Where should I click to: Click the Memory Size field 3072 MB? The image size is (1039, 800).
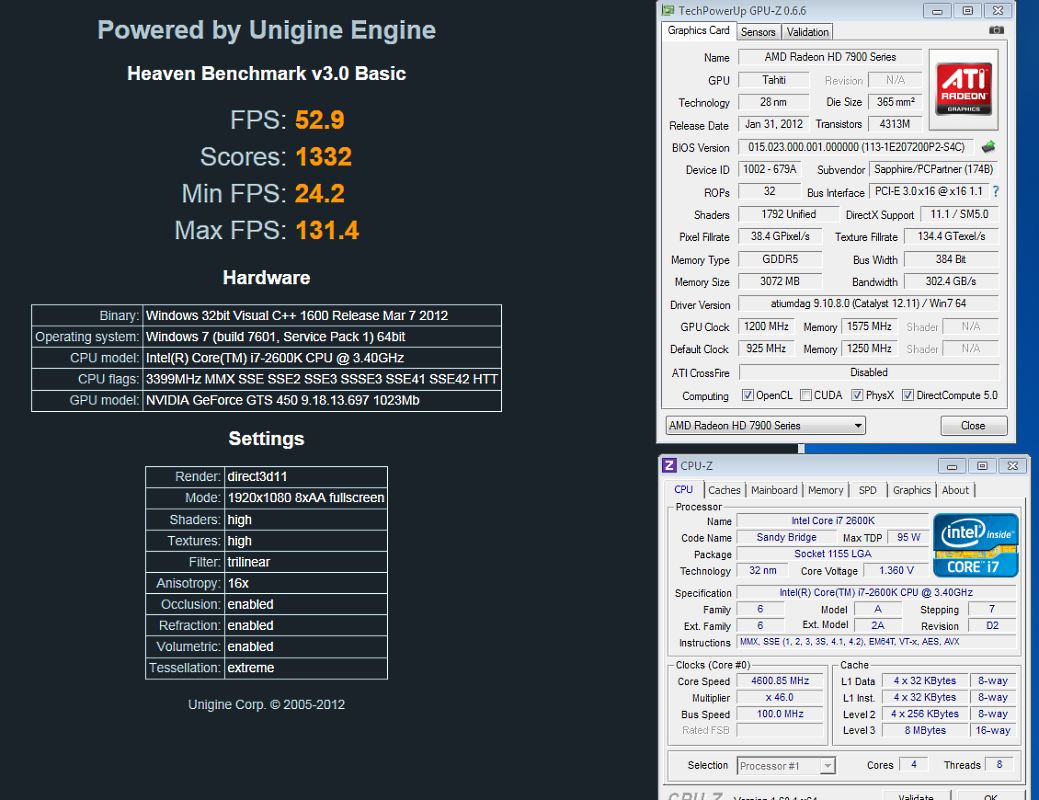pyautogui.click(x=780, y=281)
